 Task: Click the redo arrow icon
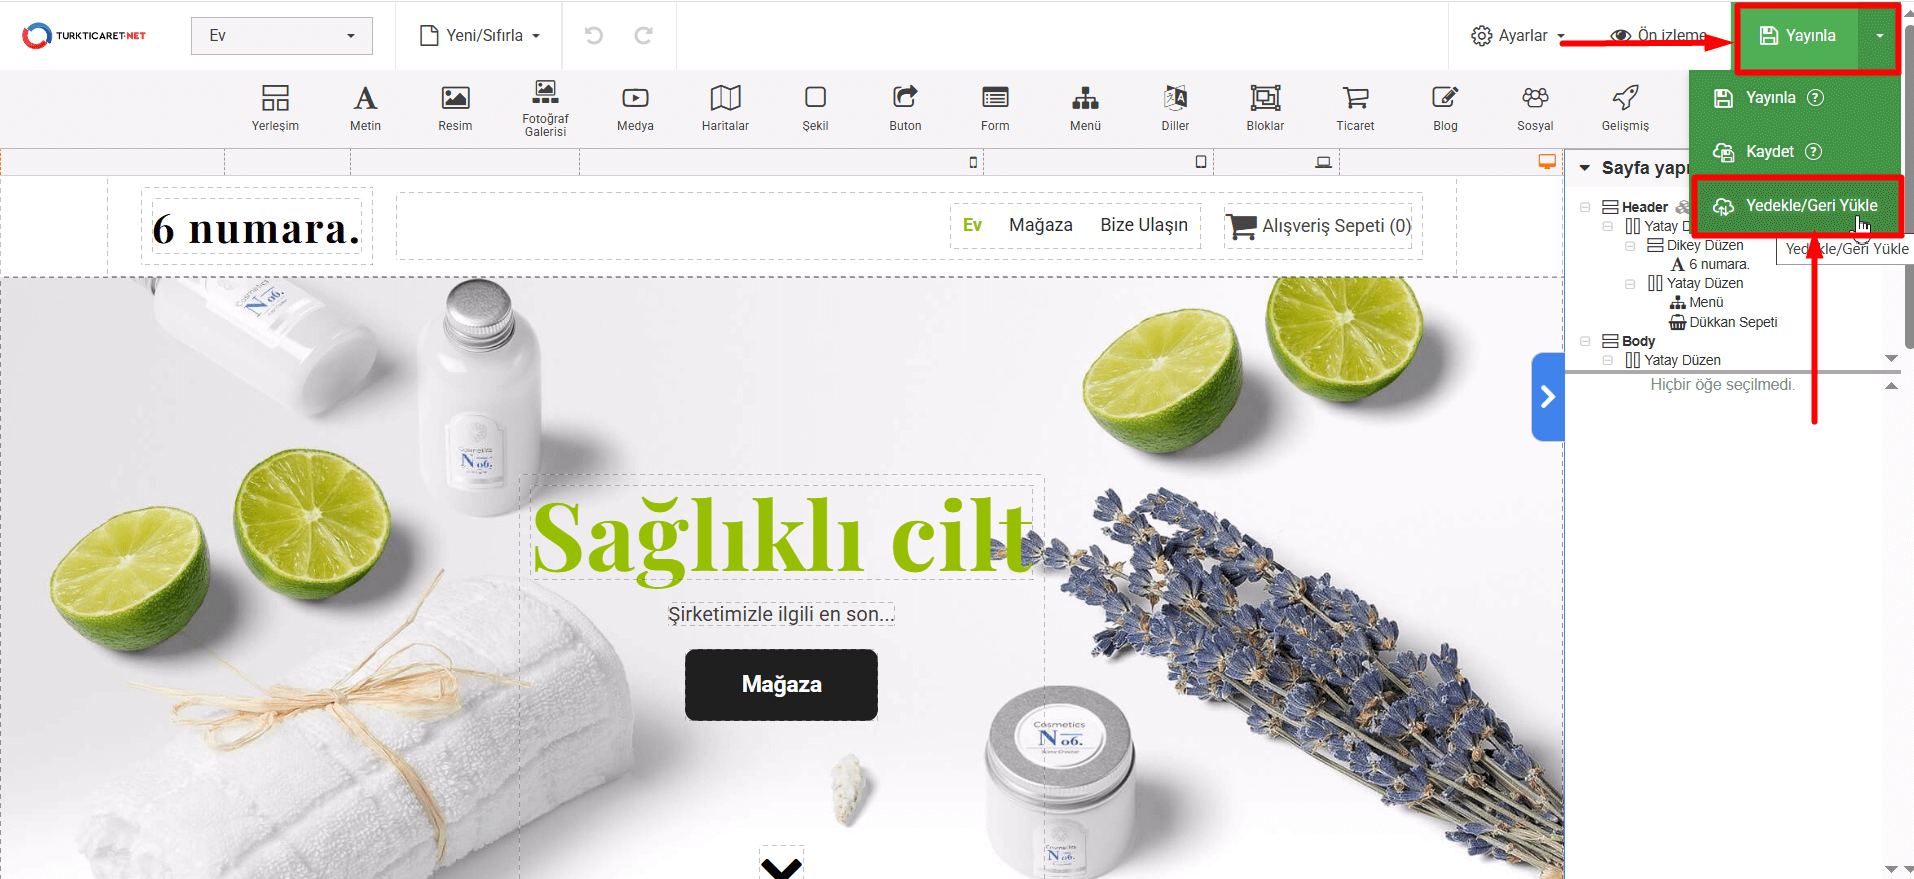click(644, 35)
